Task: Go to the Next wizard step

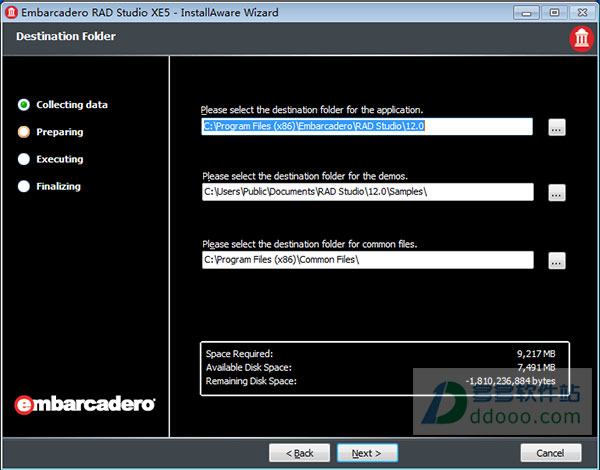Action: coord(367,453)
